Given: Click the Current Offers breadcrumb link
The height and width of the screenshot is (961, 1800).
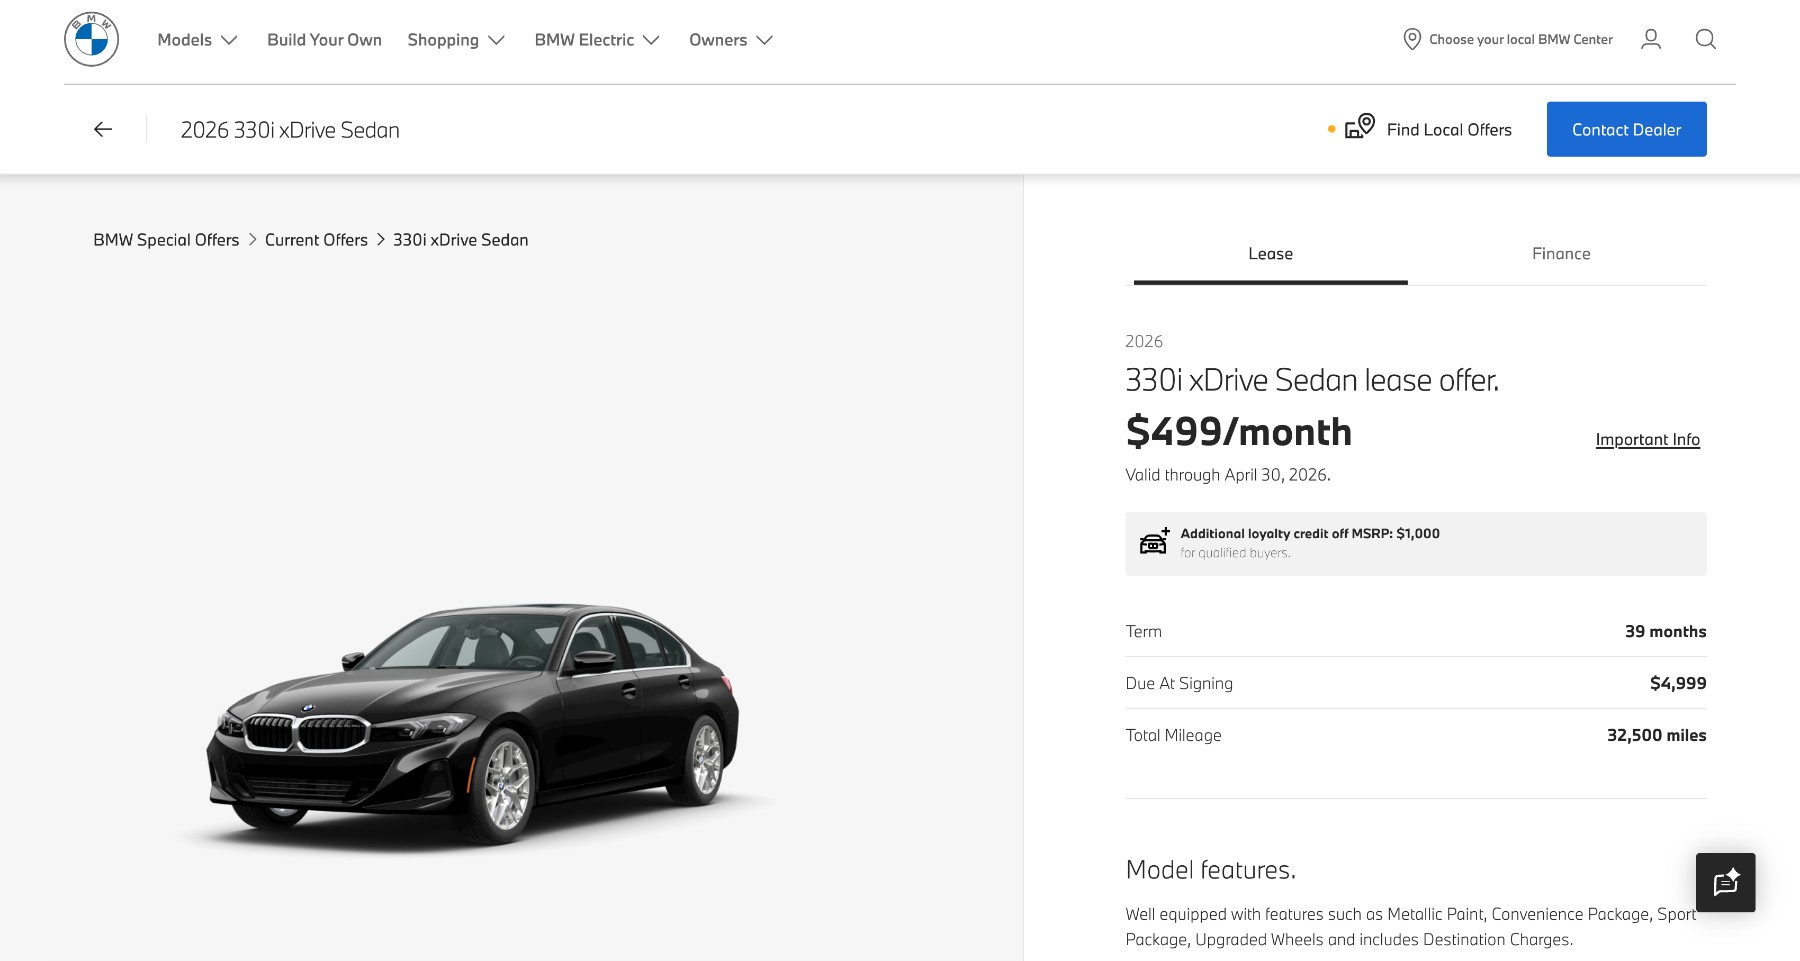Looking at the screenshot, I should click(316, 240).
